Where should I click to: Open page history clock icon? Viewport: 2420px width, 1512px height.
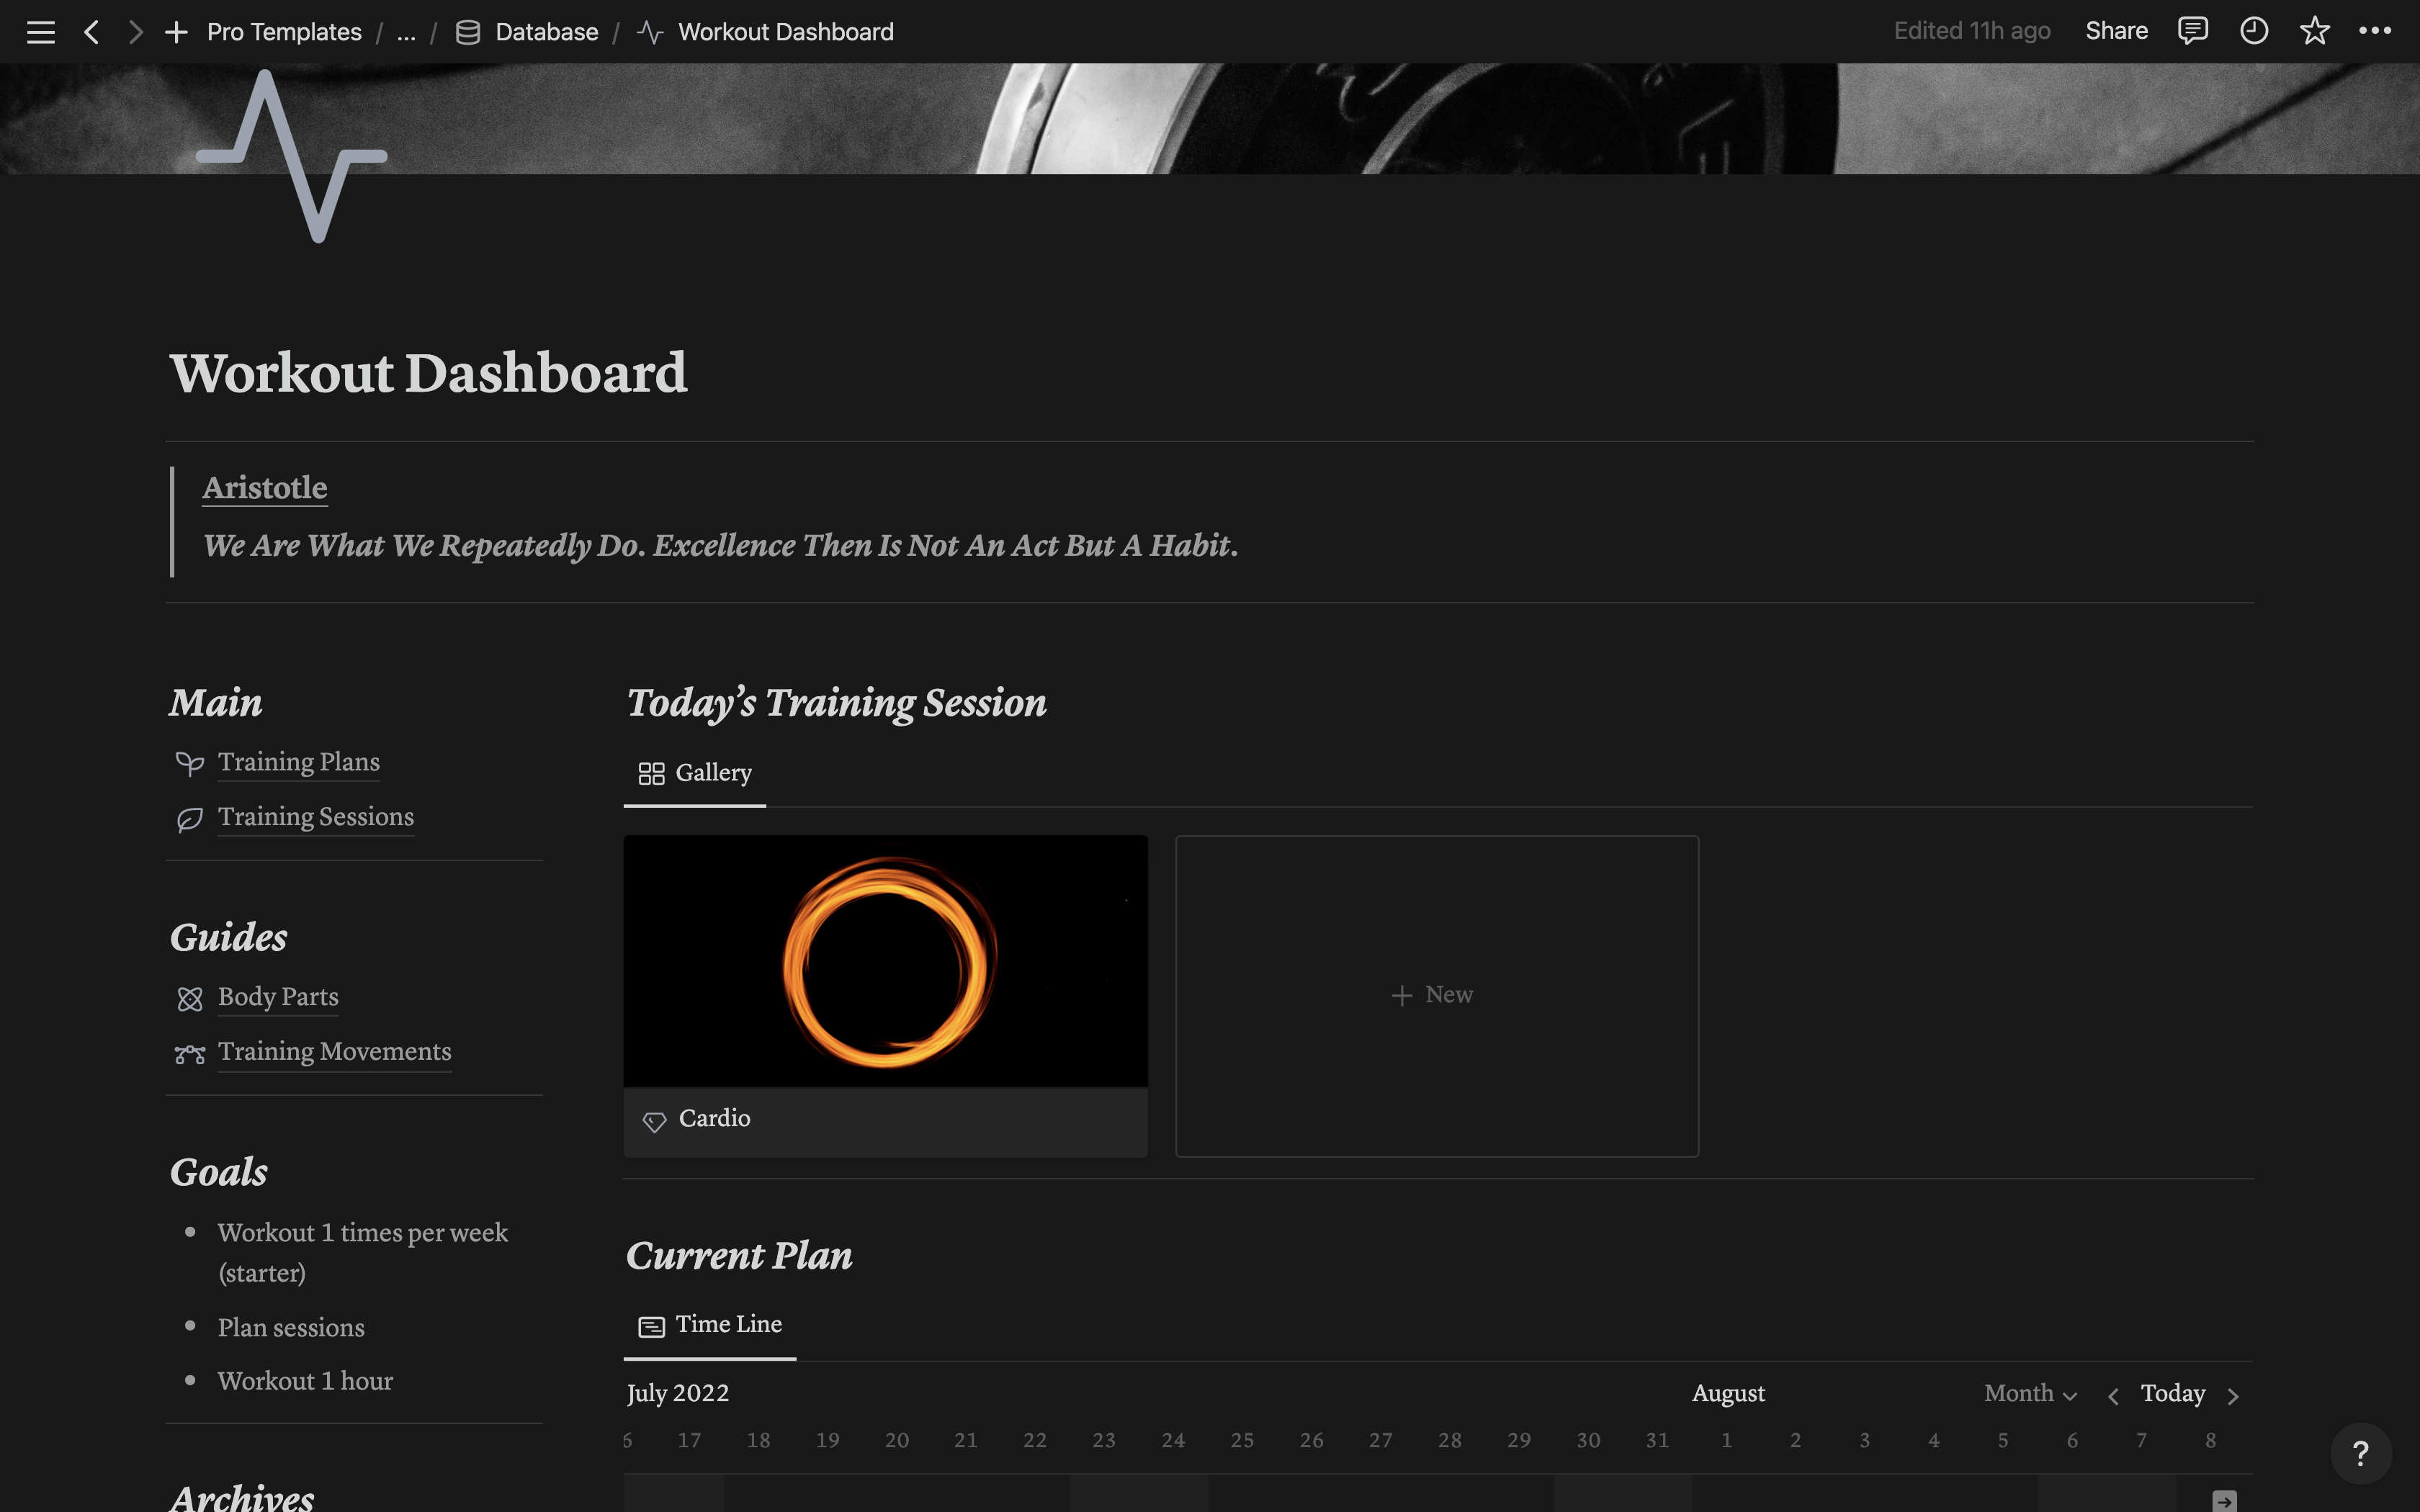tap(2253, 31)
